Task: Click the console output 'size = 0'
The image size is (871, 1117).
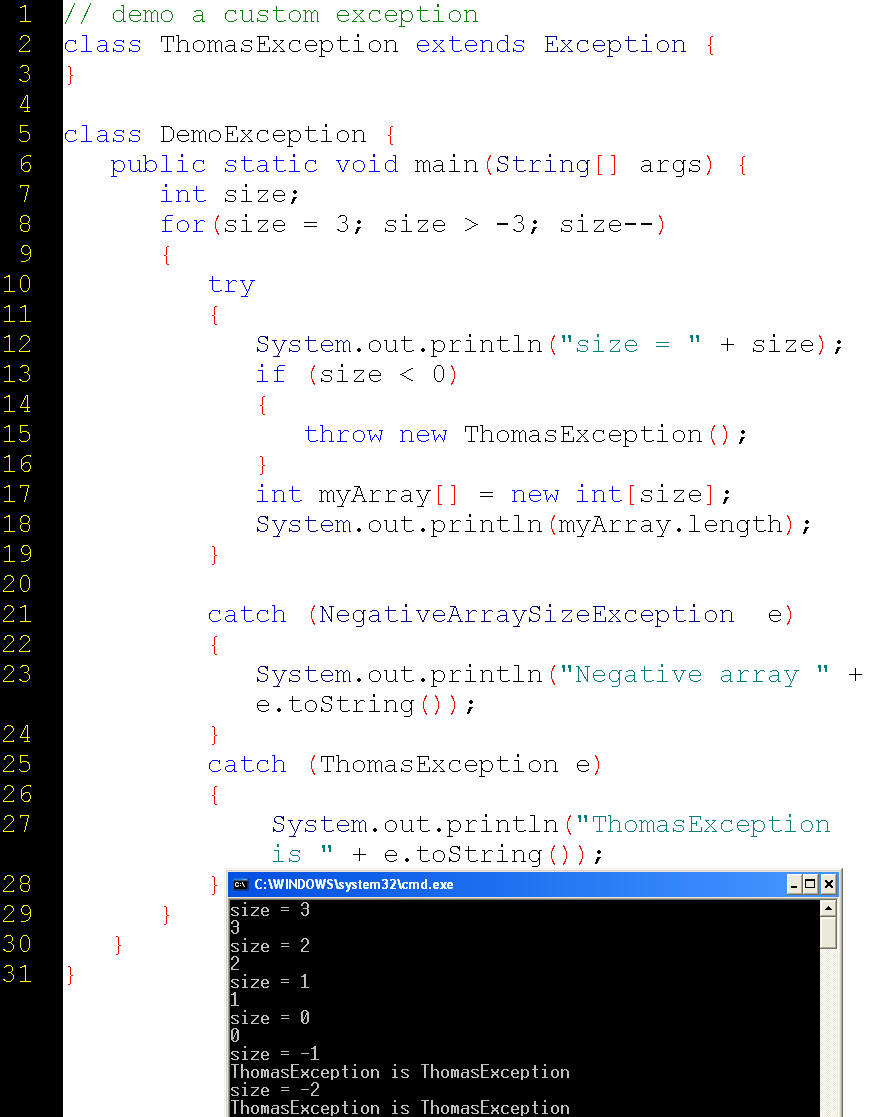Action: [270, 1018]
